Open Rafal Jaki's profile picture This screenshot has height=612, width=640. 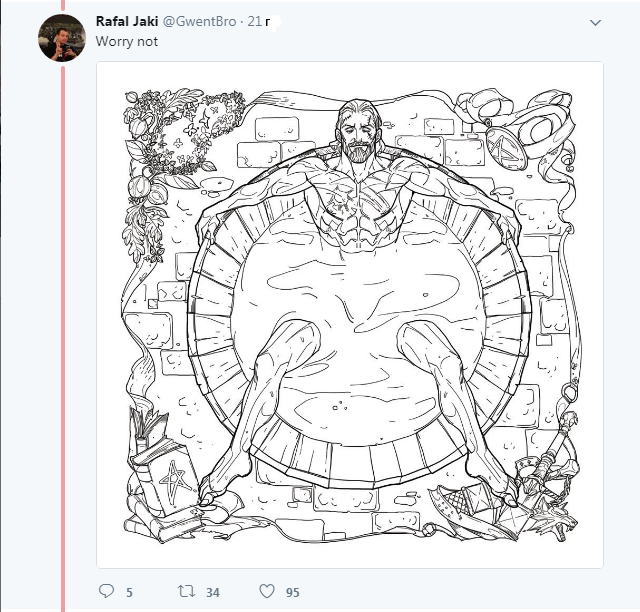coord(60,36)
